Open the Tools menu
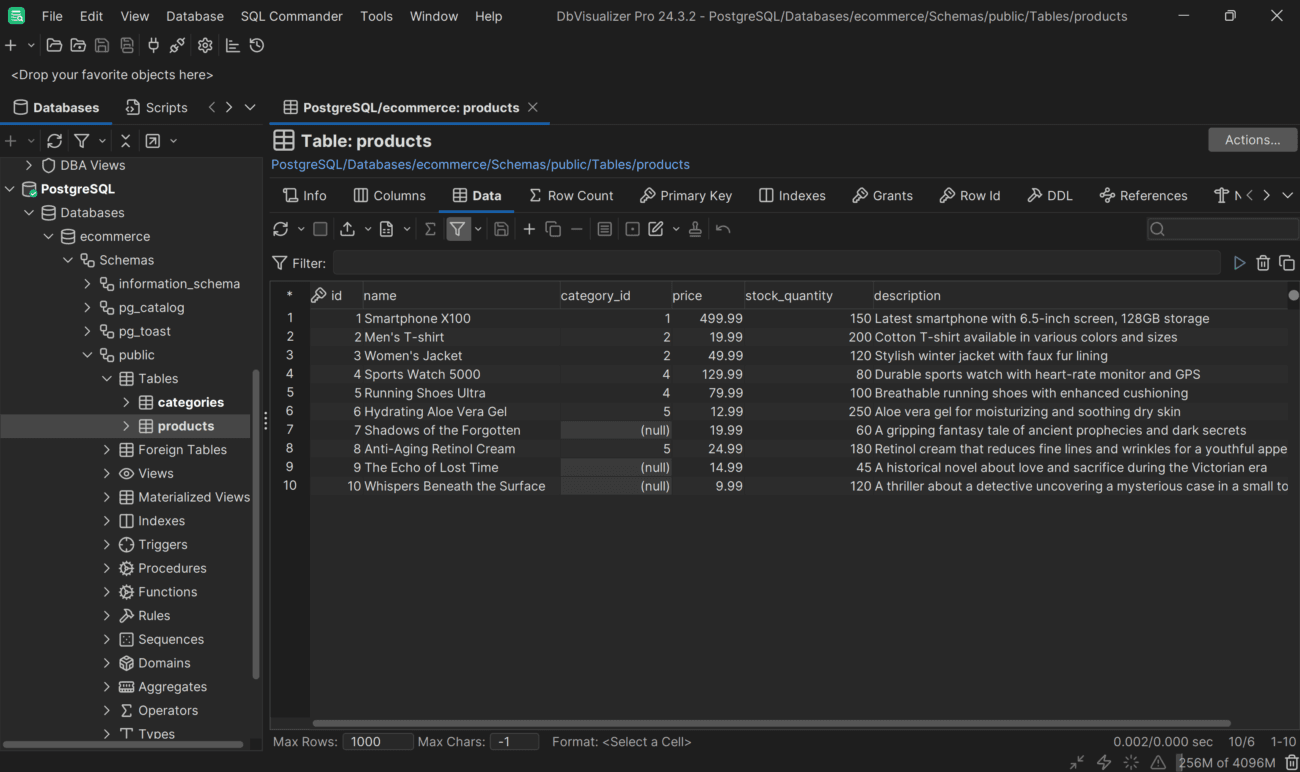1300x772 pixels. [x=376, y=16]
